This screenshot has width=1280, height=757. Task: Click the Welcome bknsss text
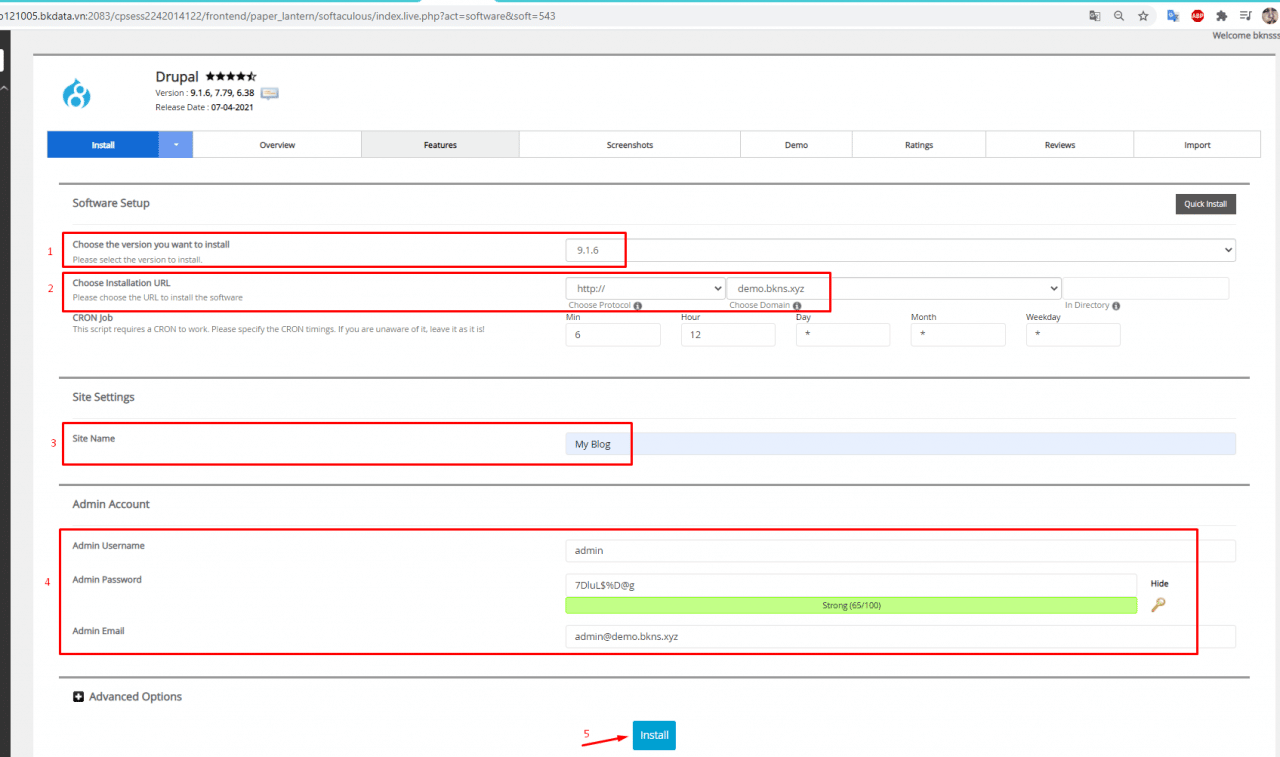1245,35
